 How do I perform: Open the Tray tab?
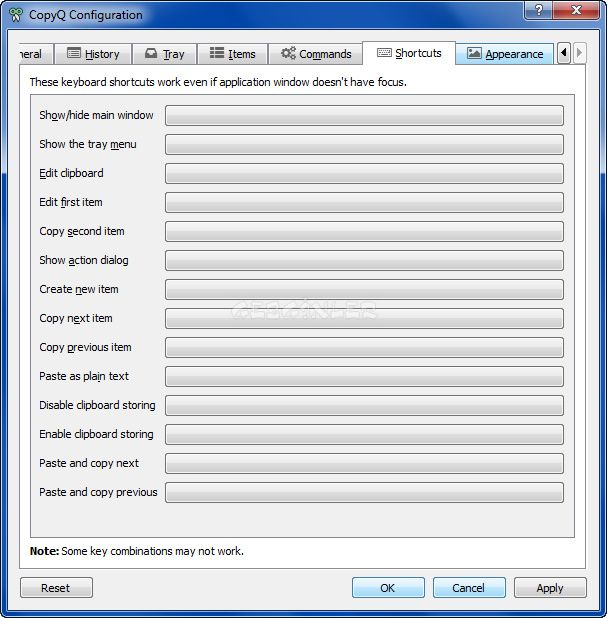(x=165, y=54)
